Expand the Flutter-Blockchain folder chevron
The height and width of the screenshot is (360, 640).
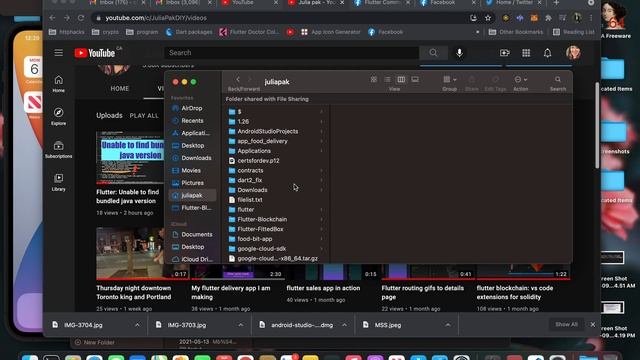tap(322, 220)
